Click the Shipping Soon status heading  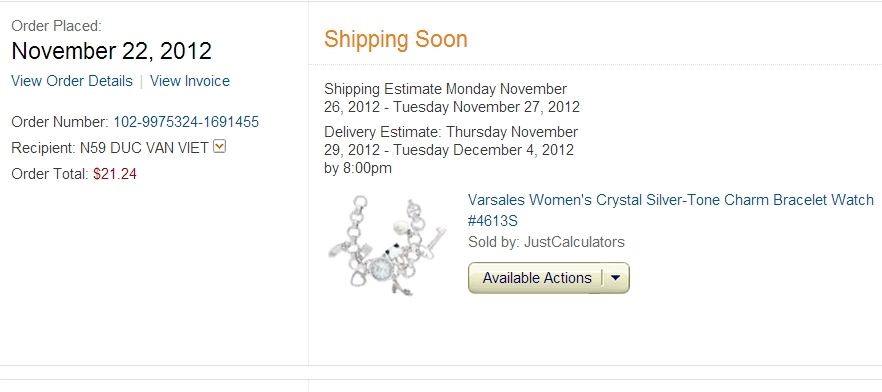395,39
